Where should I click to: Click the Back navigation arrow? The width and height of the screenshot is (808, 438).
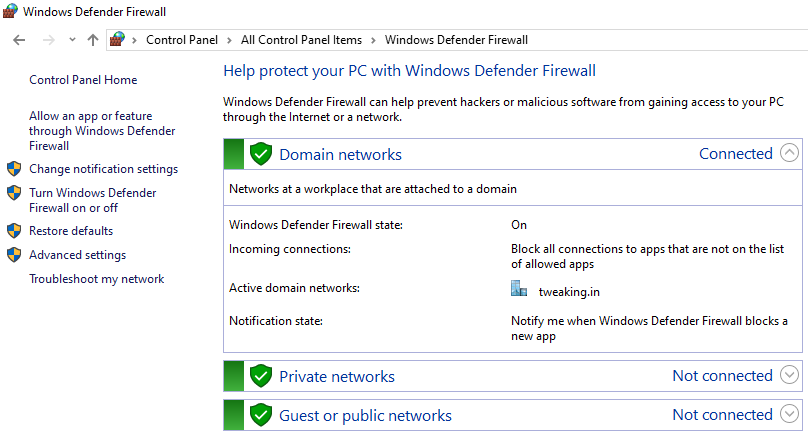(x=19, y=40)
